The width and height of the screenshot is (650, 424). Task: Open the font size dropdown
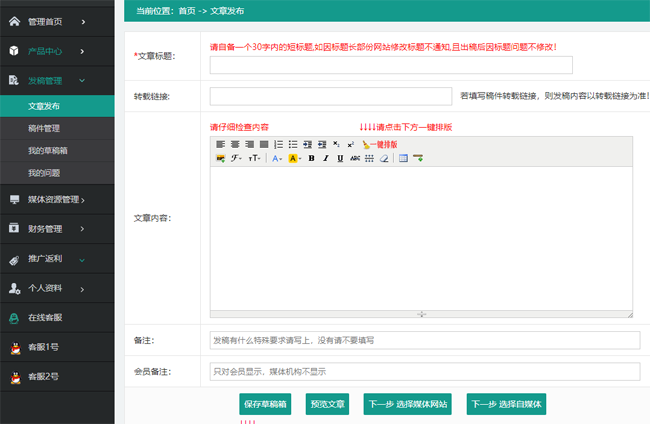click(255, 158)
